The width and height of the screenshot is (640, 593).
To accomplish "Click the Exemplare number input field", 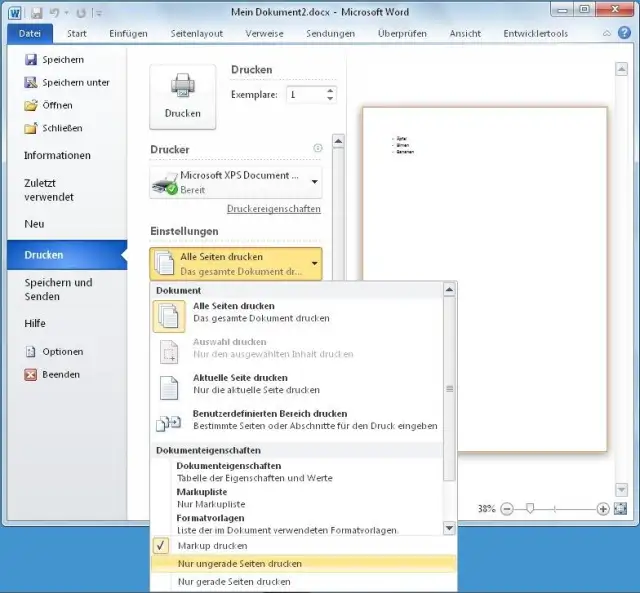I will 304,95.
